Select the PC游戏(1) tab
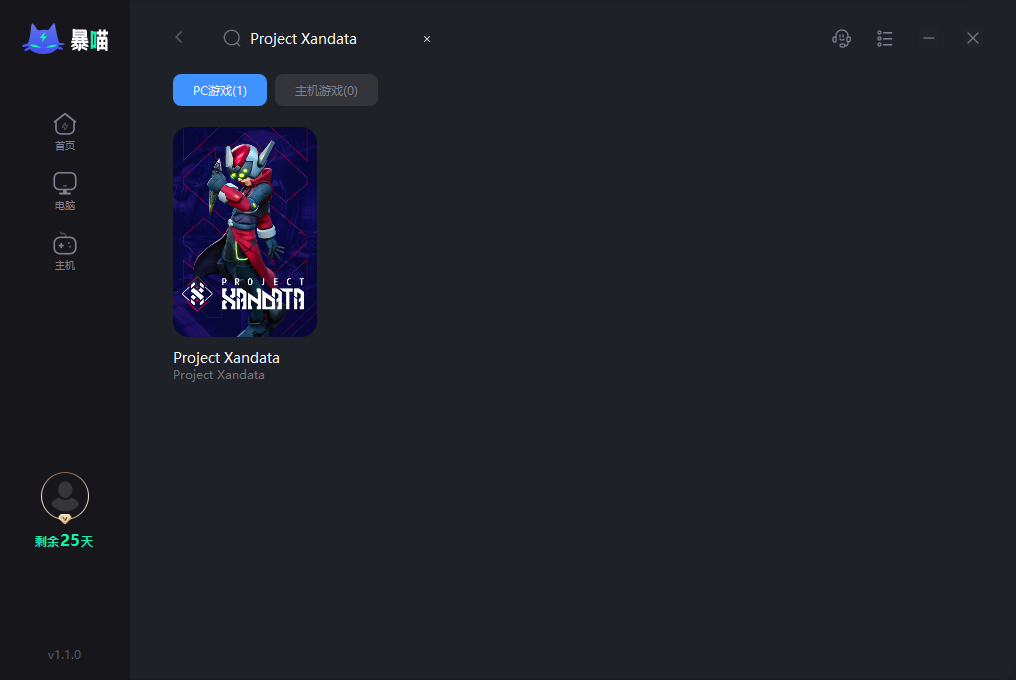1016x680 pixels. tap(220, 90)
